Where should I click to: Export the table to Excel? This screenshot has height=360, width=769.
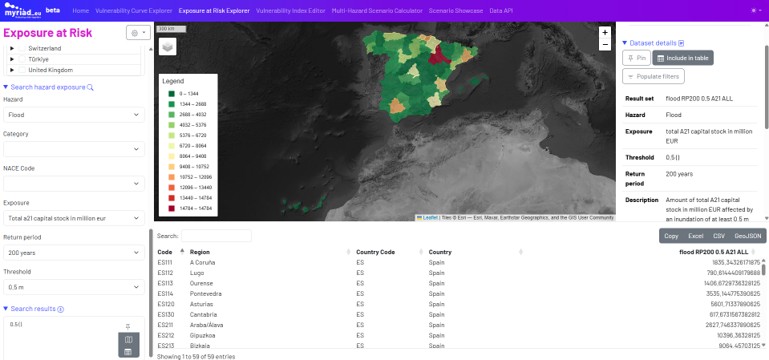[695, 236]
